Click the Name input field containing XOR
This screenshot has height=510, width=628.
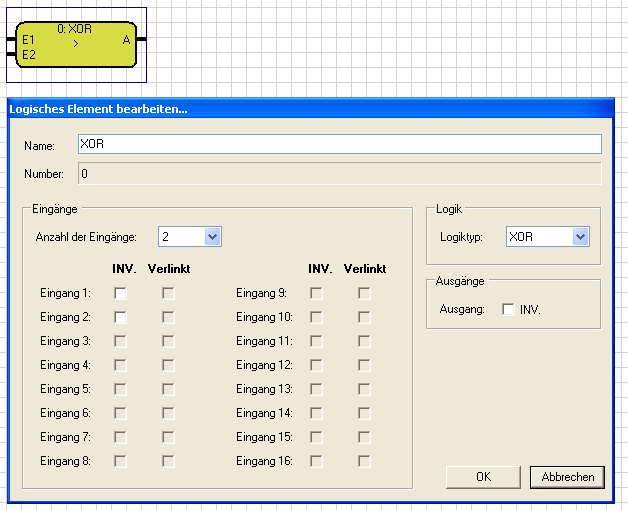(x=340, y=144)
